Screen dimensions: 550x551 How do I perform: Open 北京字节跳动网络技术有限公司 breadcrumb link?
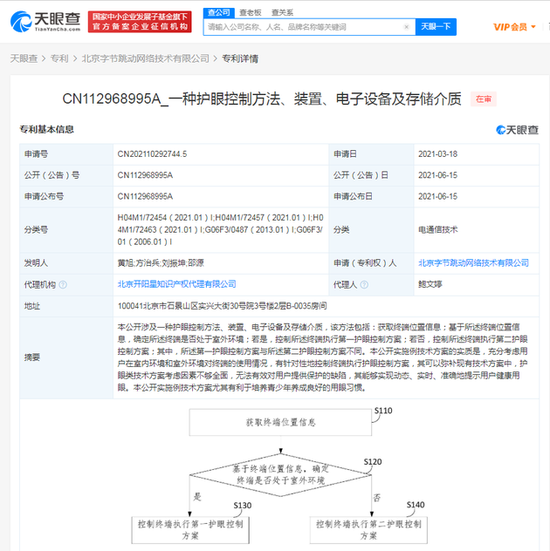point(145,58)
